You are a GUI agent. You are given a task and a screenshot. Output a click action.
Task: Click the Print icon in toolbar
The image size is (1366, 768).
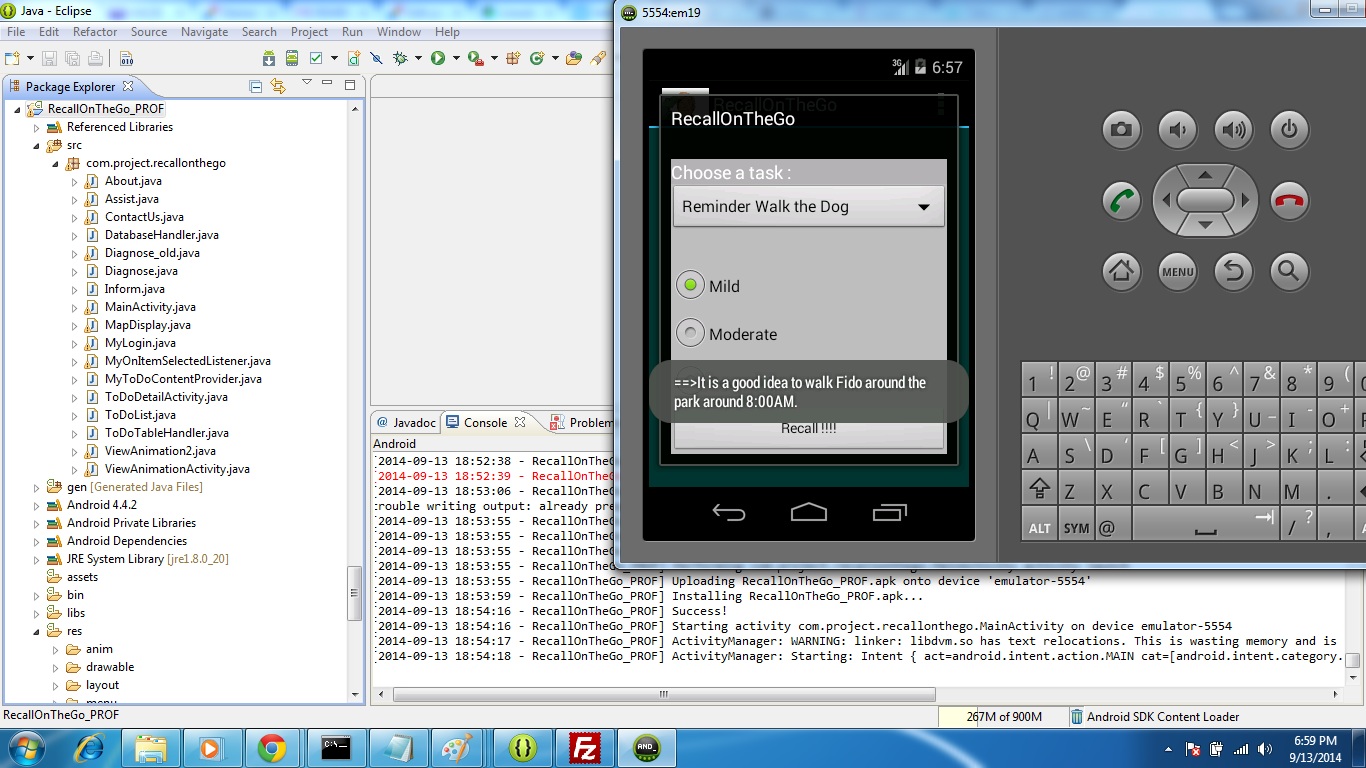coord(95,59)
